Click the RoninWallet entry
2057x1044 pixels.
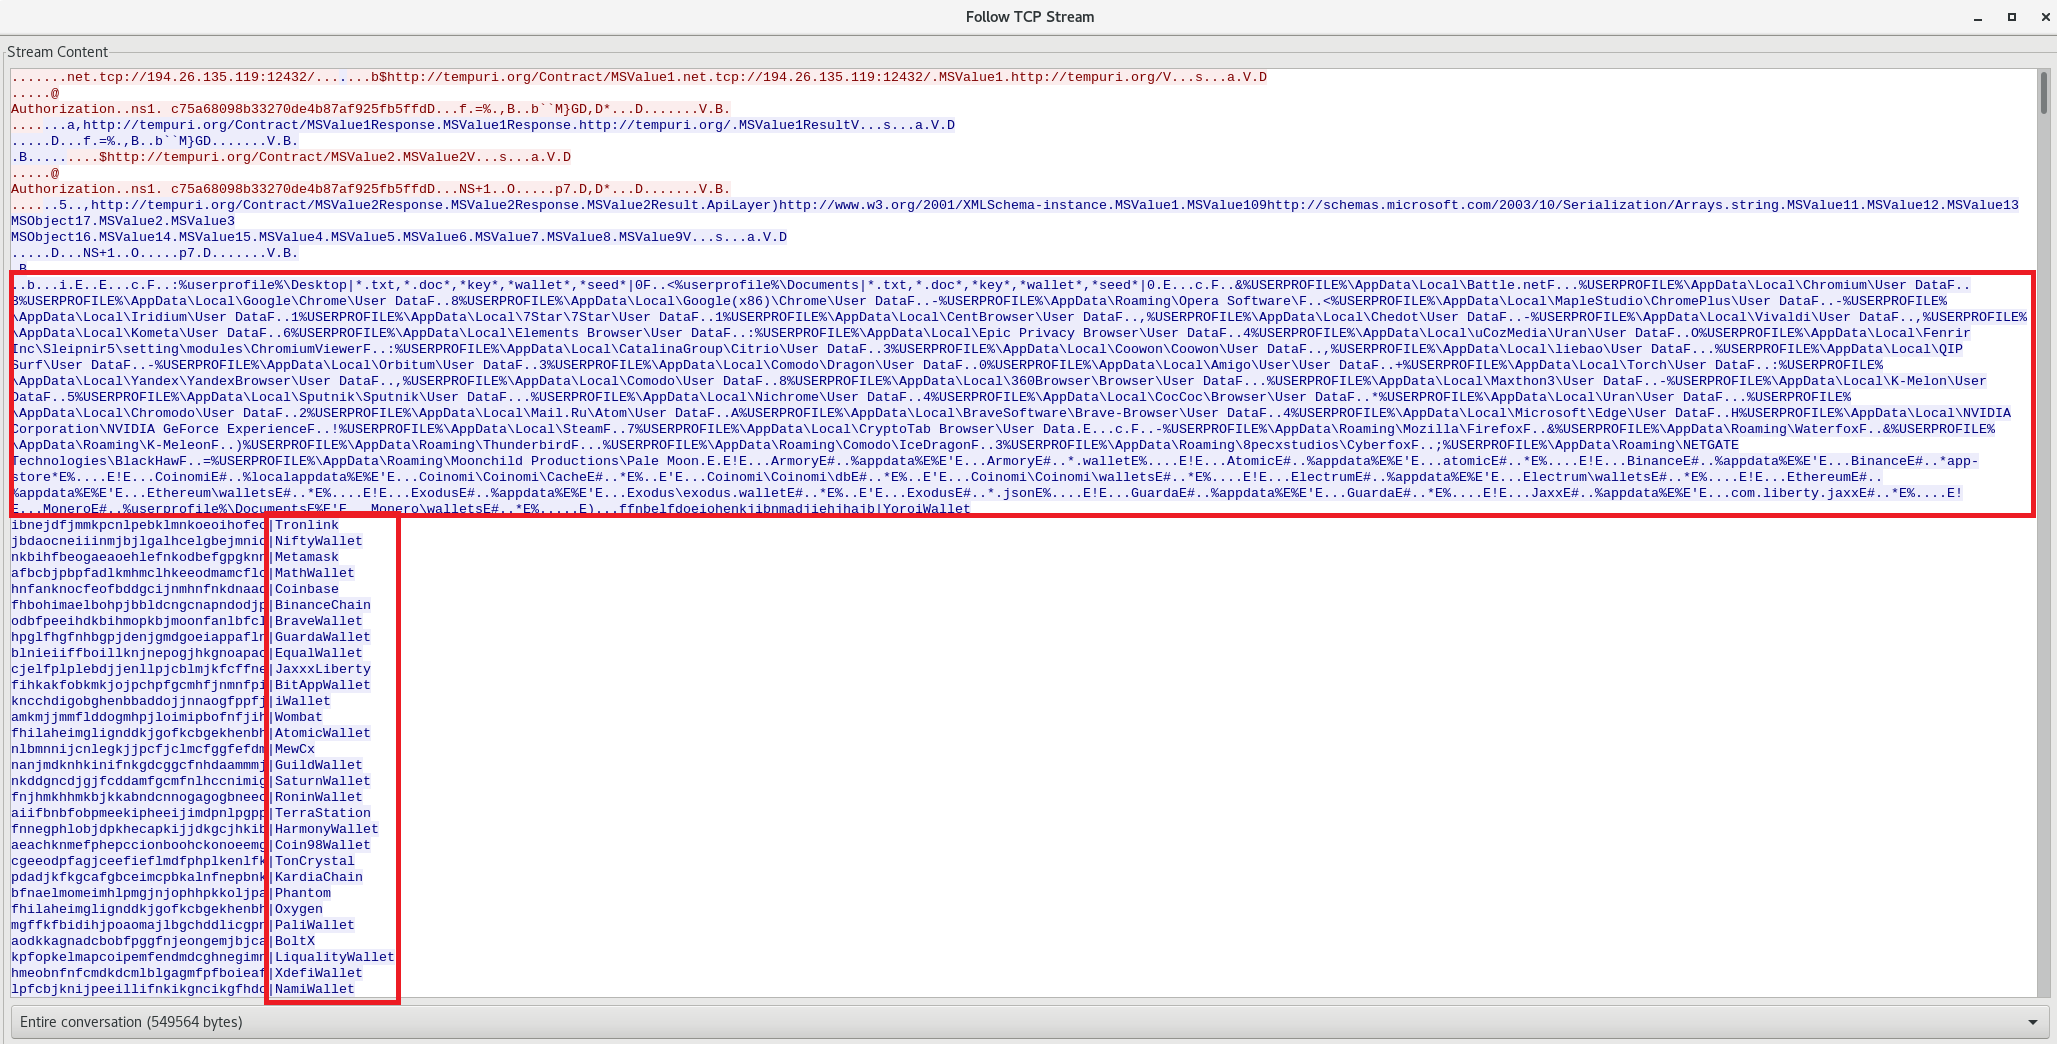tap(318, 797)
